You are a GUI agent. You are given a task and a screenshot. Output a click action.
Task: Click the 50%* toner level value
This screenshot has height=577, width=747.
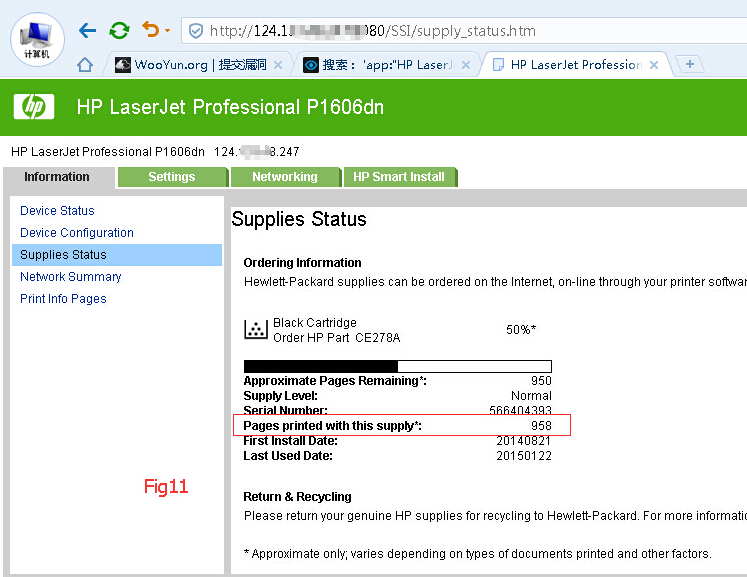pyautogui.click(x=521, y=330)
